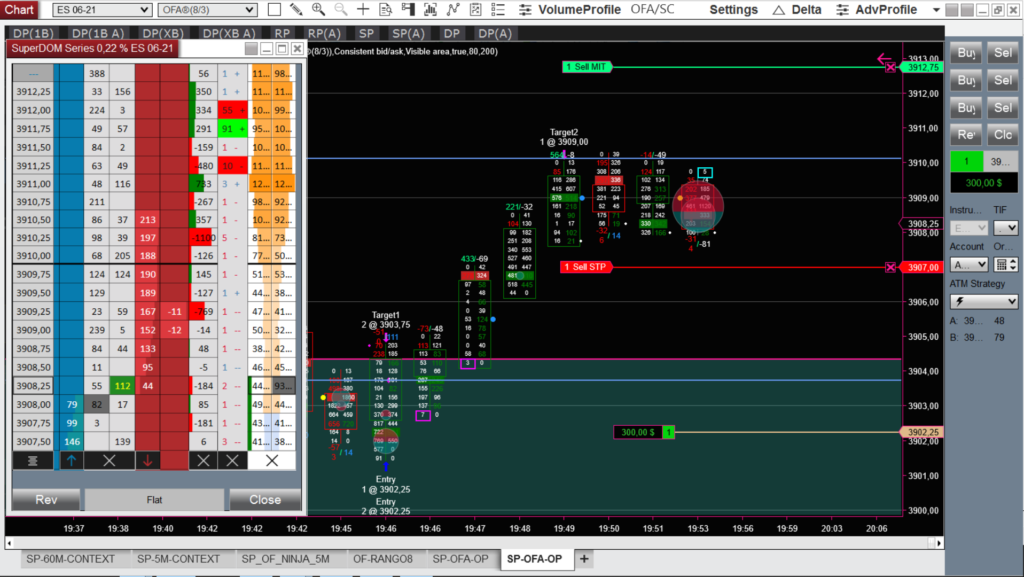This screenshot has height=577, width=1024.
Task: Click the zoom in magnifier
Action: pos(318,10)
